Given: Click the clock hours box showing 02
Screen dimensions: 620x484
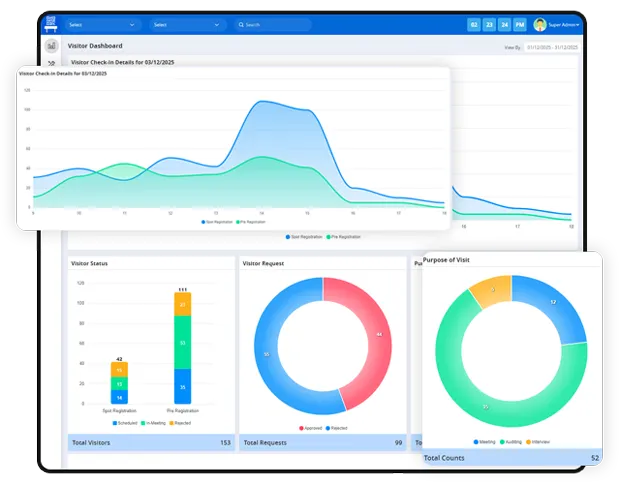Looking at the screenshot, I should pos(473,25).
